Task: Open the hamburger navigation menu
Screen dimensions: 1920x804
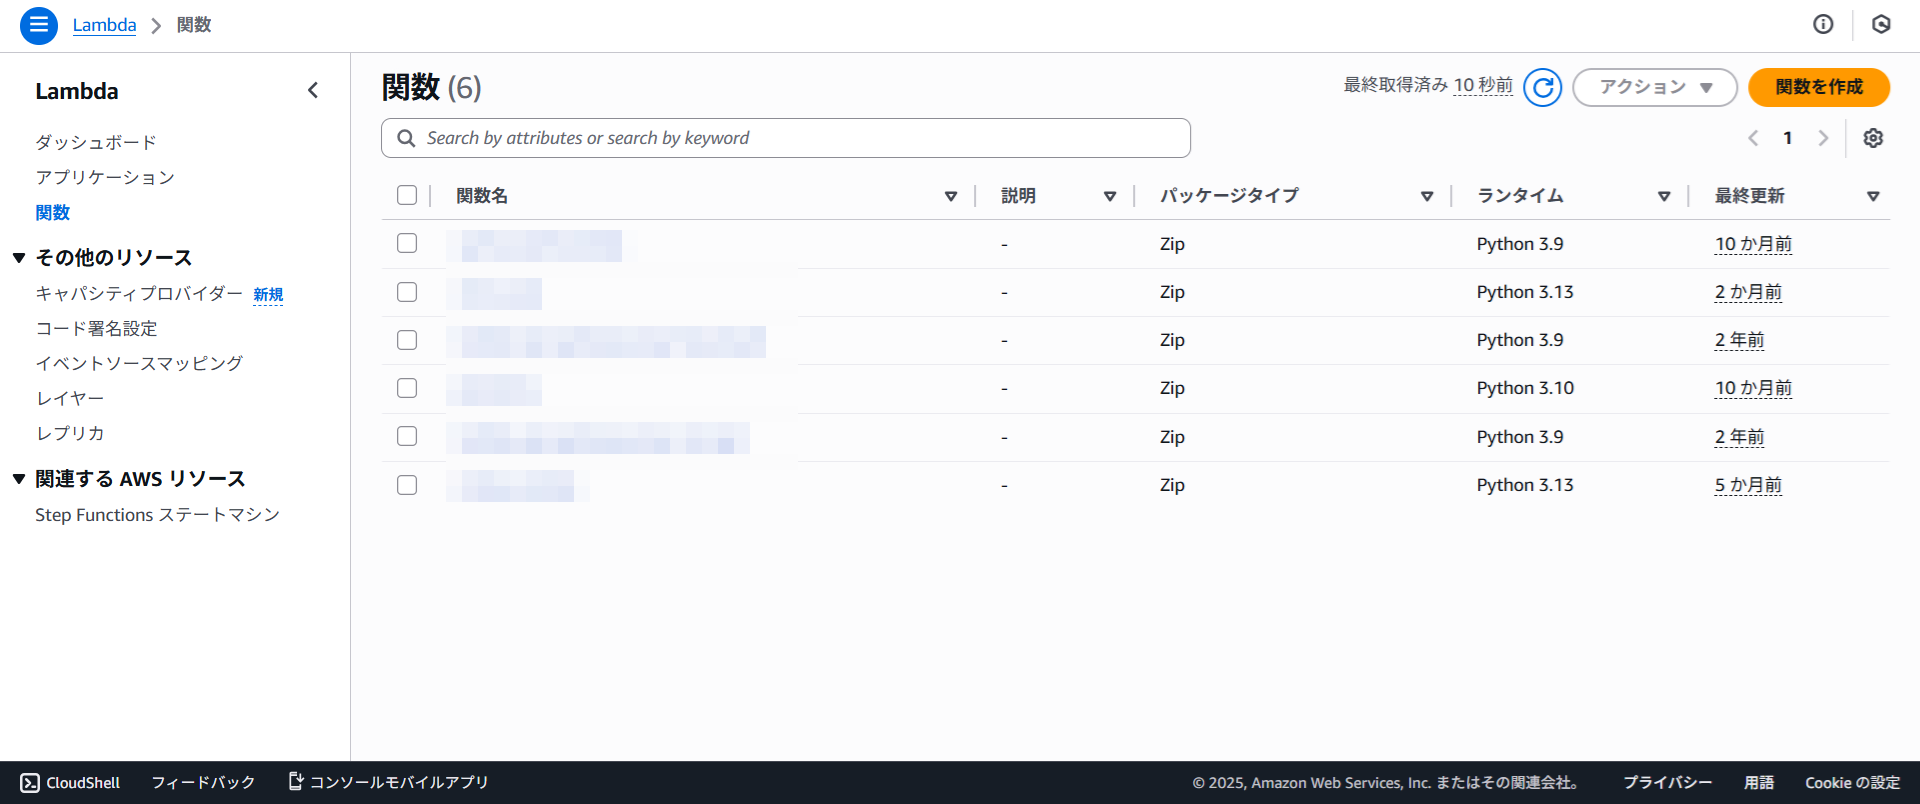Action: point(38,25)
